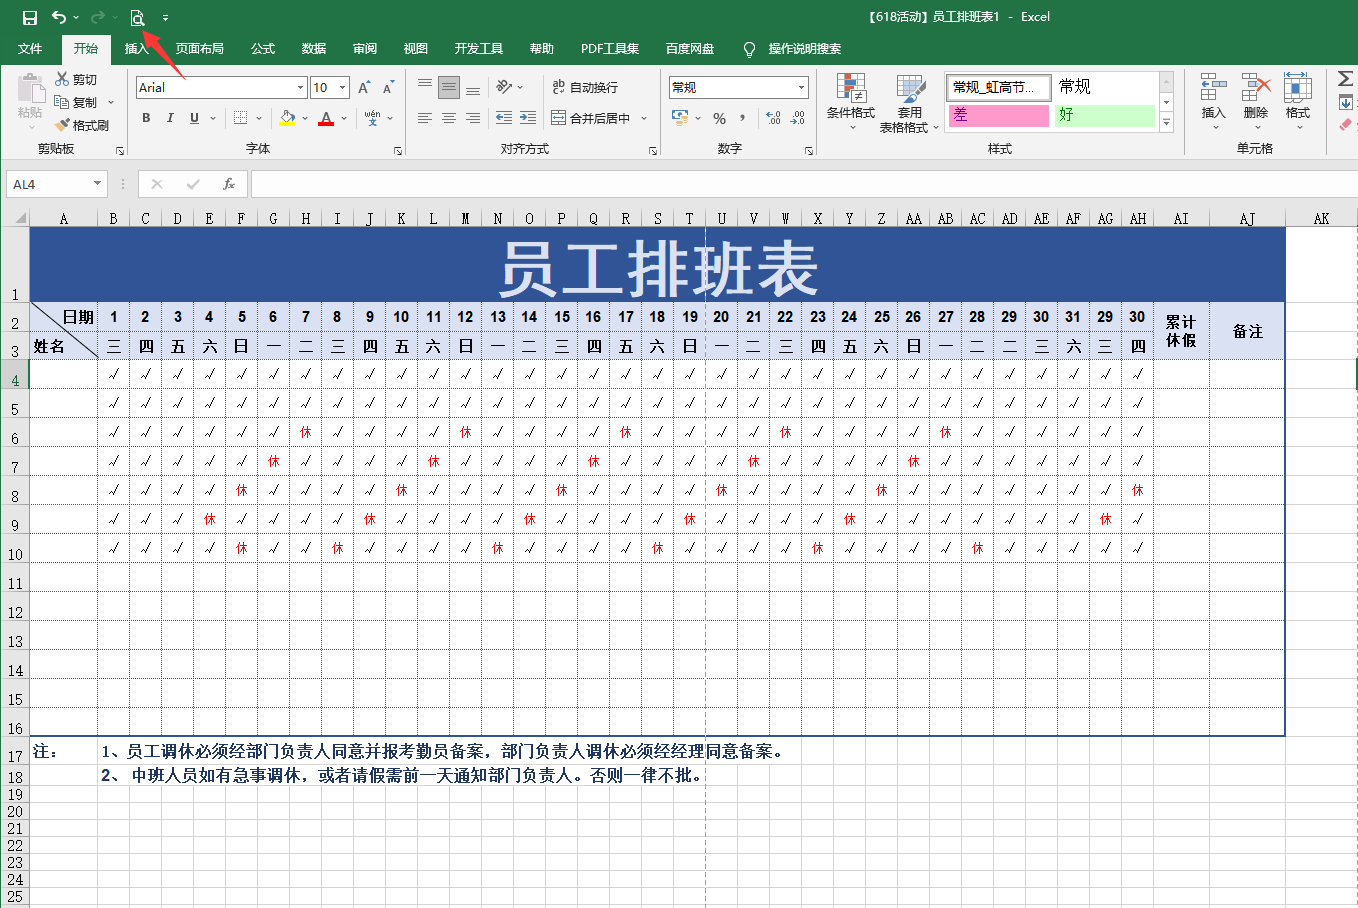Switch to the 审阅 tab
Screen dimensions: 1358x908
coord(365,49)
